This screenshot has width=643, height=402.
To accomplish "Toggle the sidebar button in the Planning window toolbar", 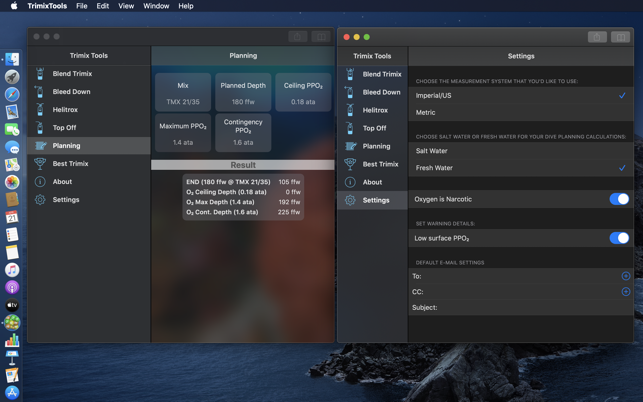I will pyautogui.click(x=321, y=37).
